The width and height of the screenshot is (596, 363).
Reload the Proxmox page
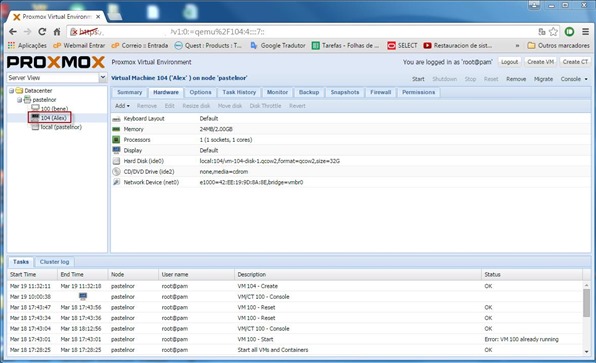coord(42,32)
